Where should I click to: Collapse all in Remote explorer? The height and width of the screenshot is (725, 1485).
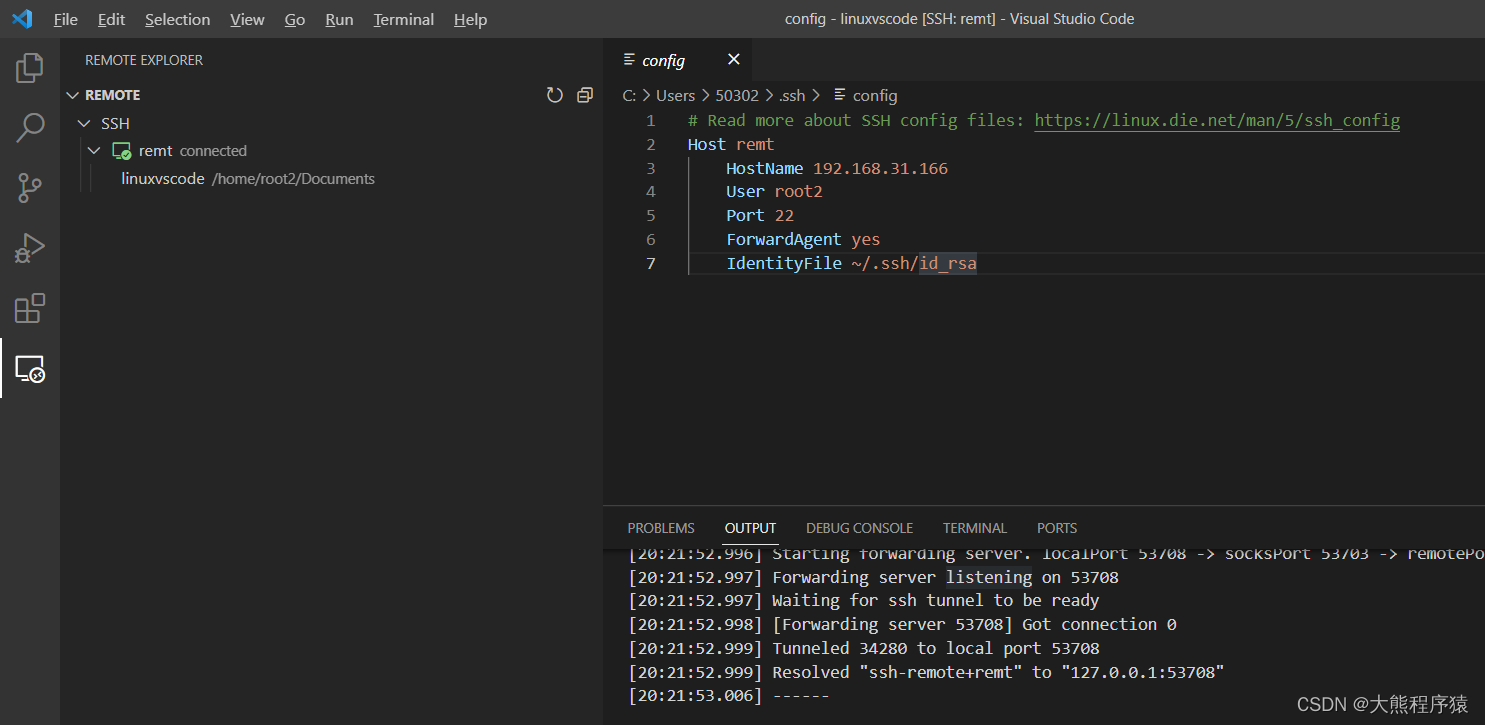pyautogui.click(x=585, y=95)
